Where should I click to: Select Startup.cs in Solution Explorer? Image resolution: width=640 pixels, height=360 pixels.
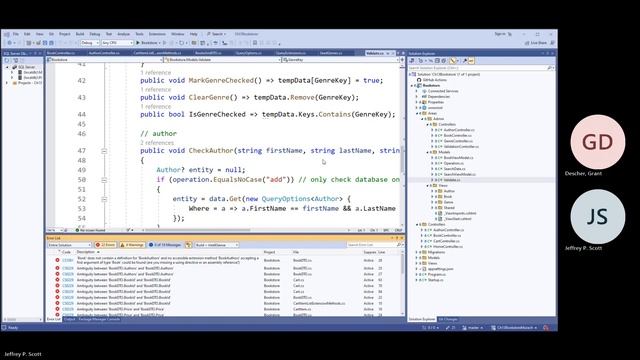pyautogui.click(x=436, y=280)
